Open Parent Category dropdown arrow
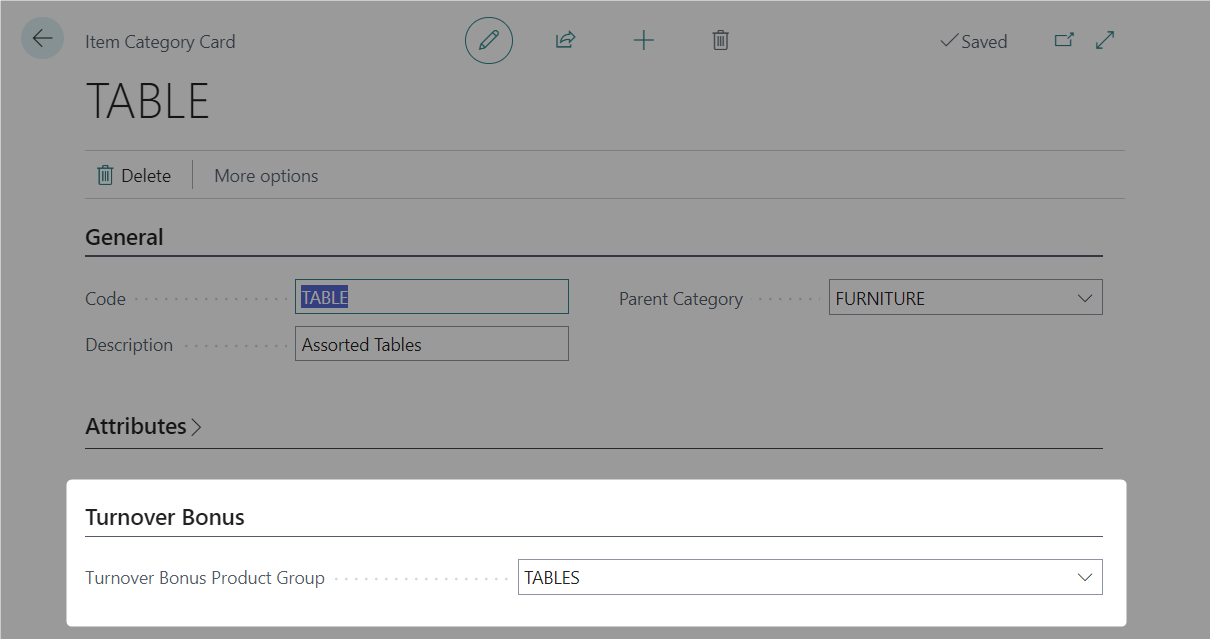The width and height of the screenshot is (1210, 639). (1085, 298)
